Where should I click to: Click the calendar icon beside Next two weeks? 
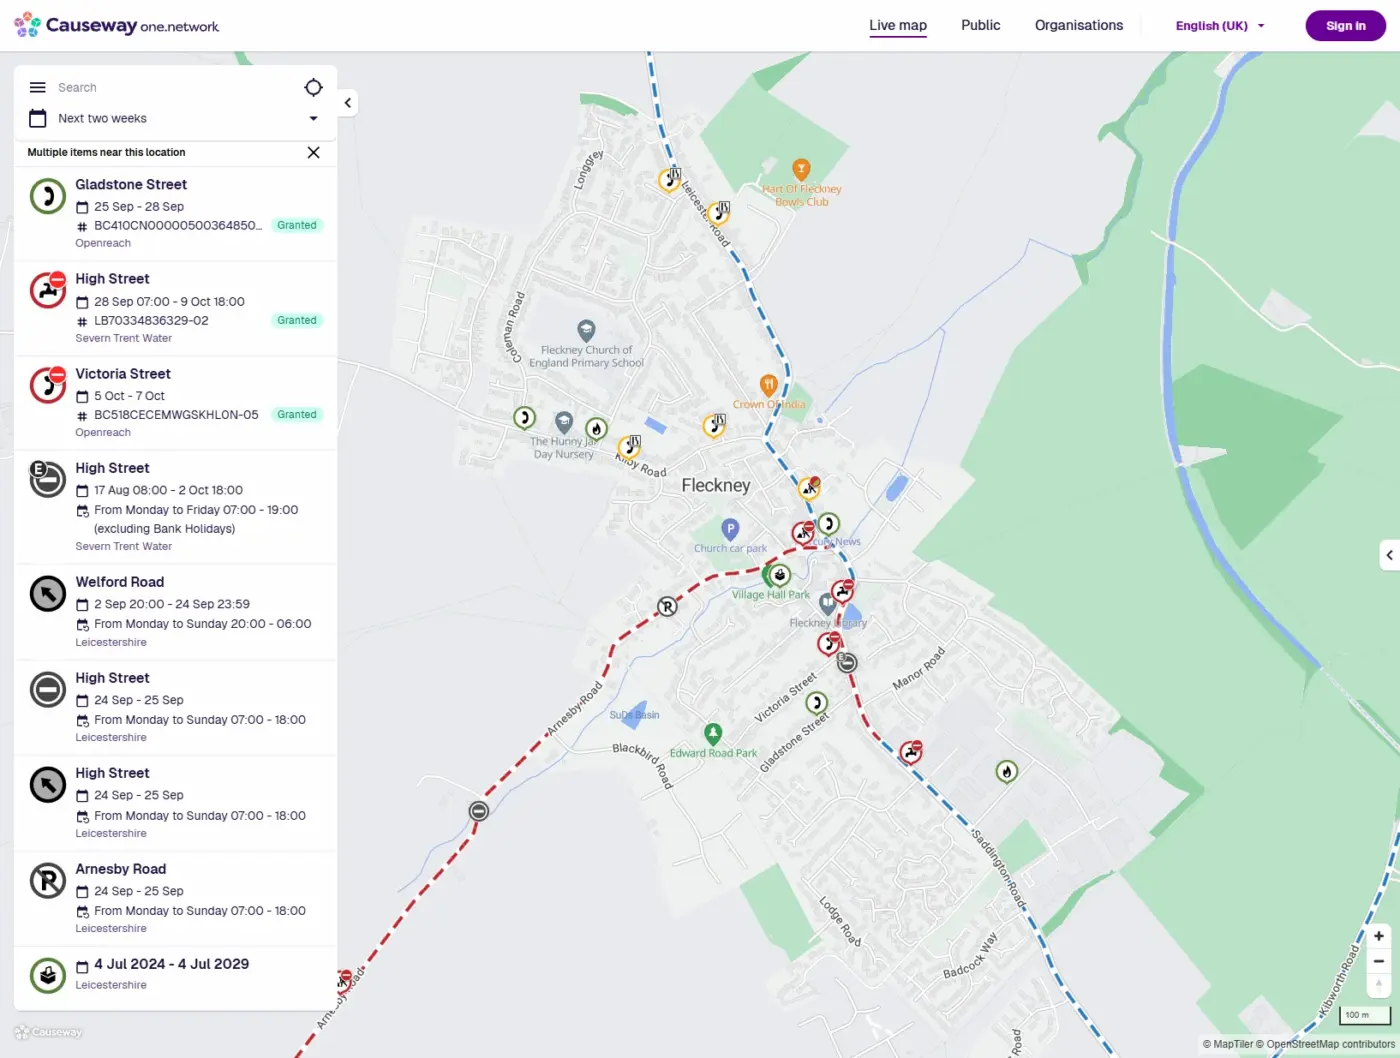(x=38, y=118)
